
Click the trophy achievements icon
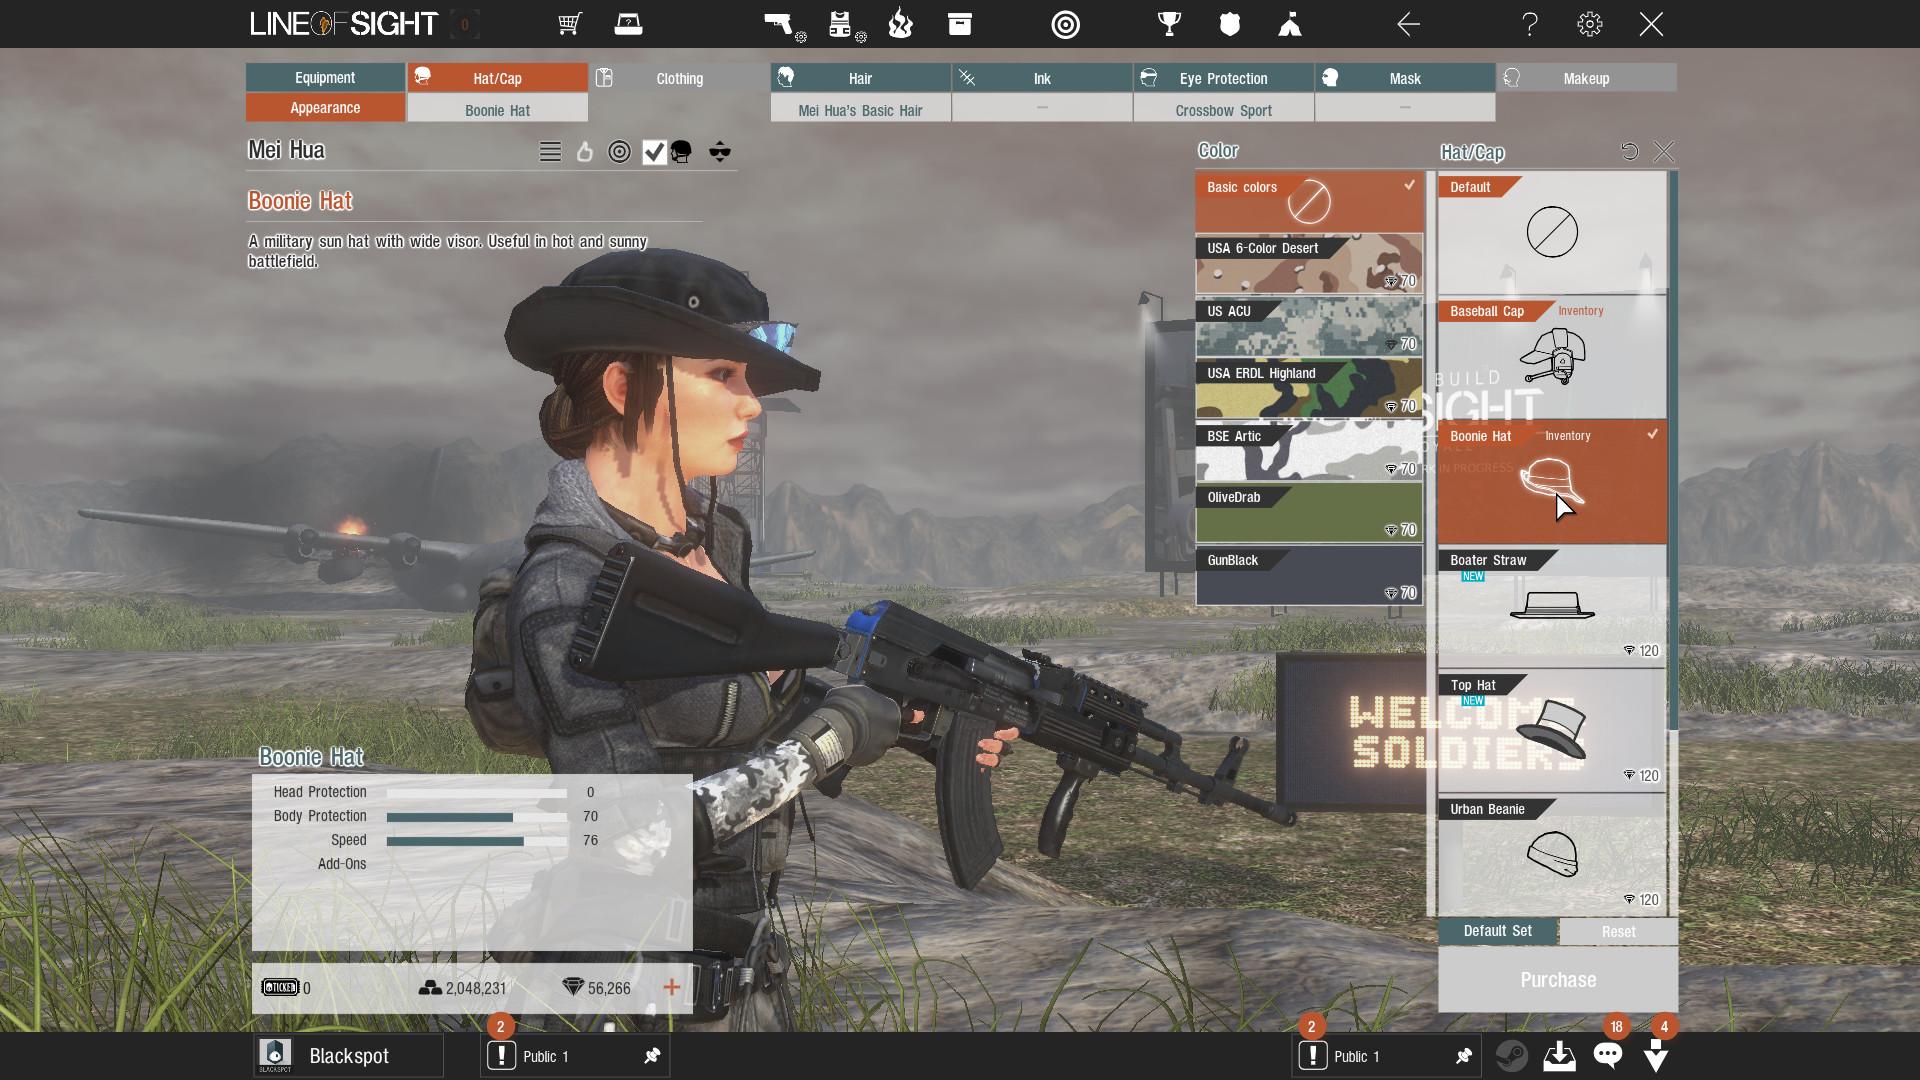(x=1169, y=24)
